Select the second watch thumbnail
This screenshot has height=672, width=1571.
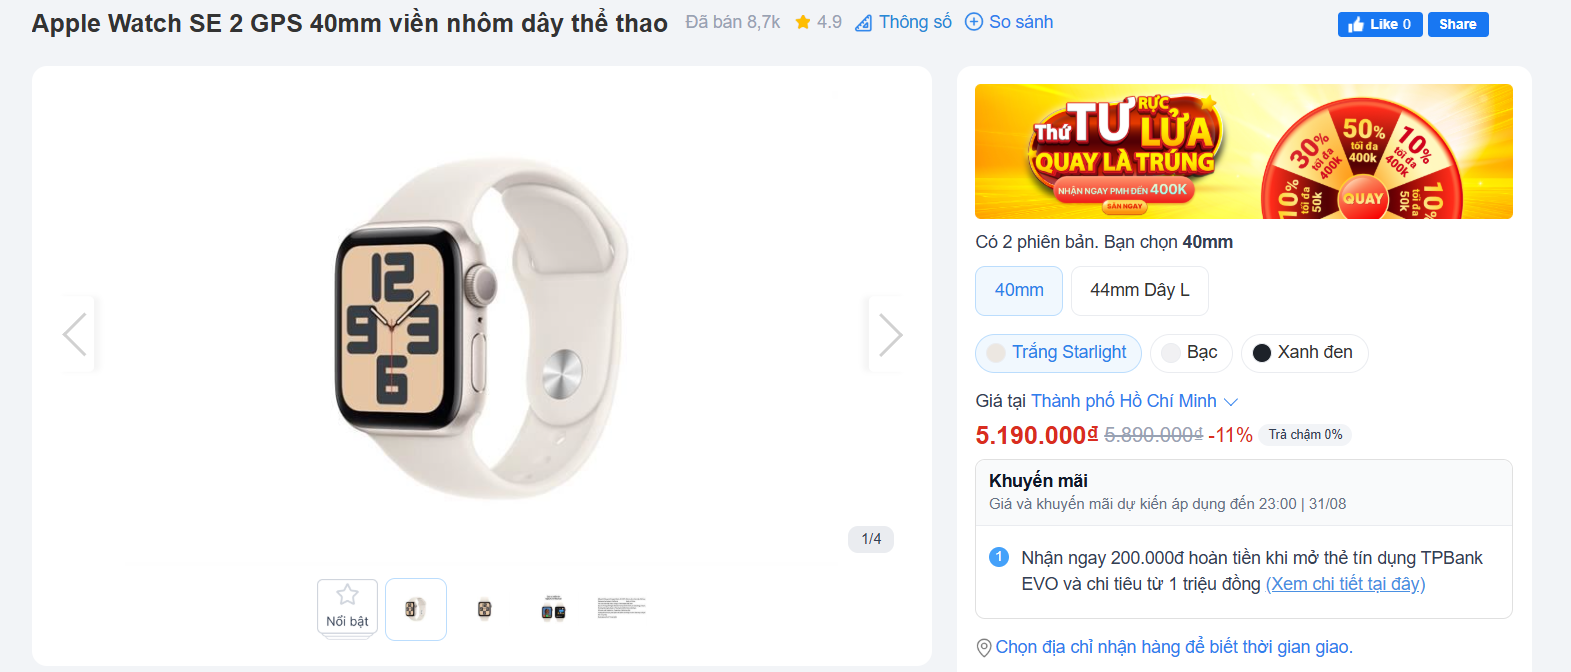[x=484, y=608]
